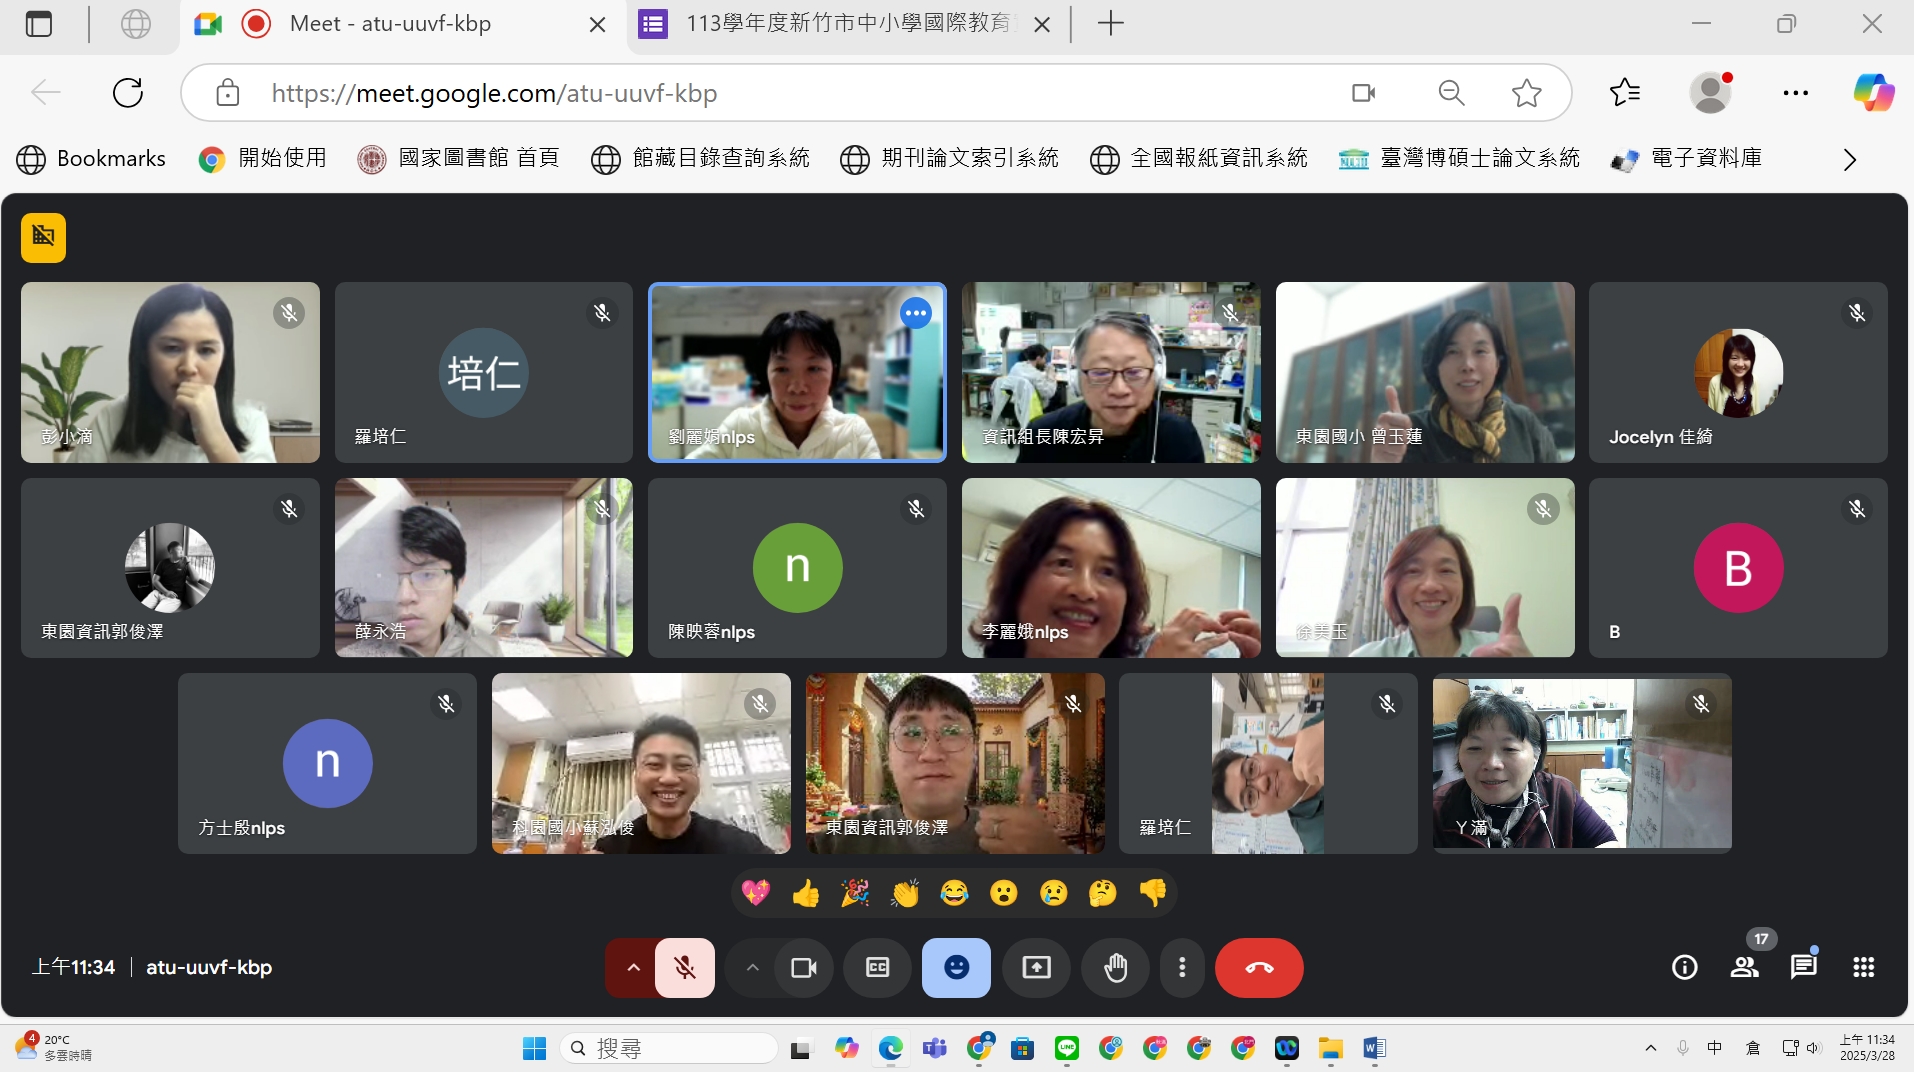This screenshot has height=1072, width=1914.
Task: Send the party popper emoji reaction
Action: [x=855, y=893]
